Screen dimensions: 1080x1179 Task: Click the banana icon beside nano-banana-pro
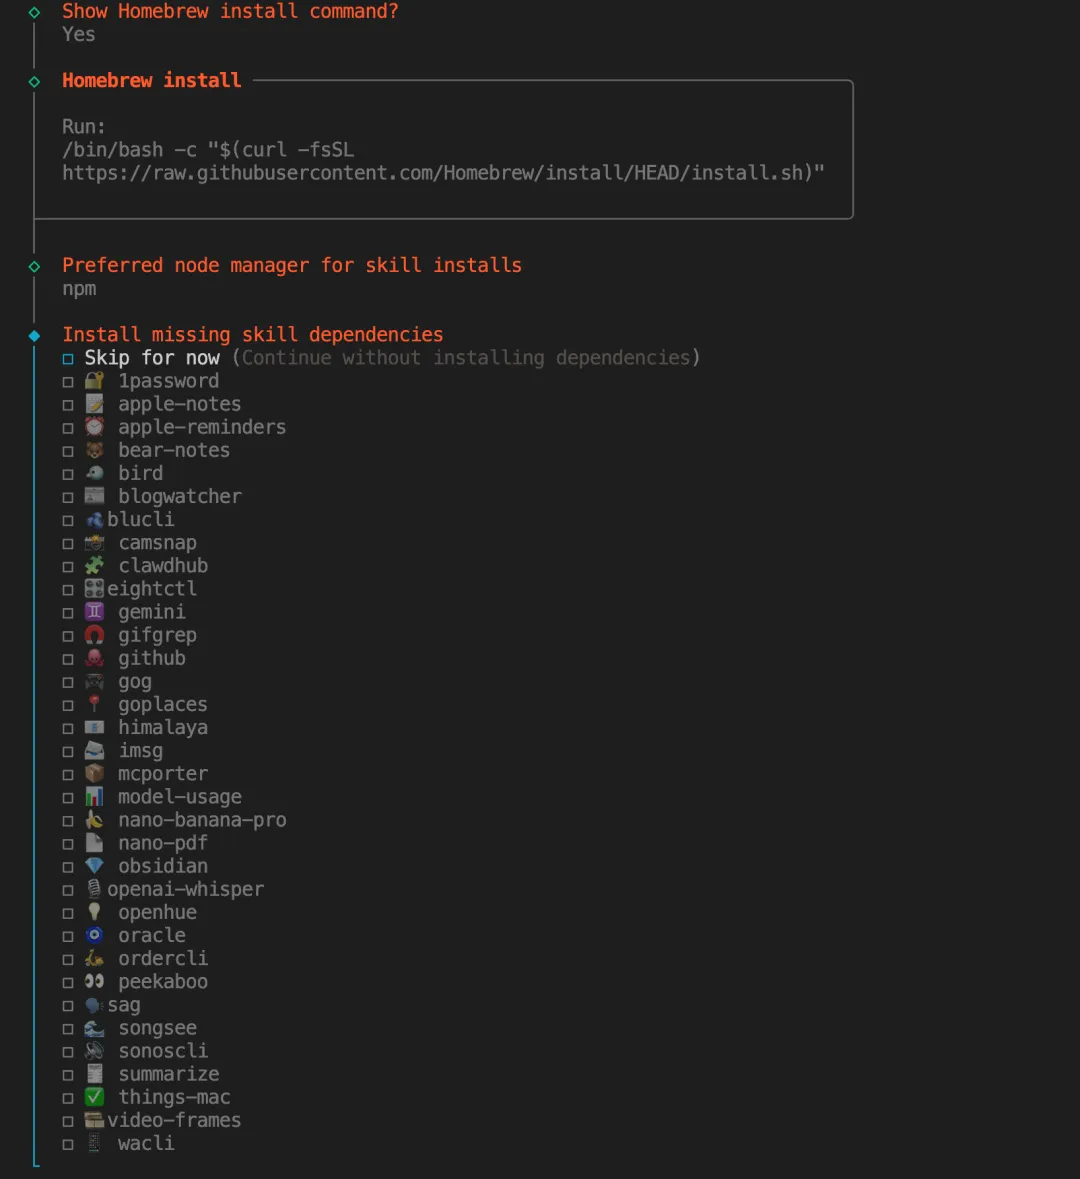(x=94, y=820)
